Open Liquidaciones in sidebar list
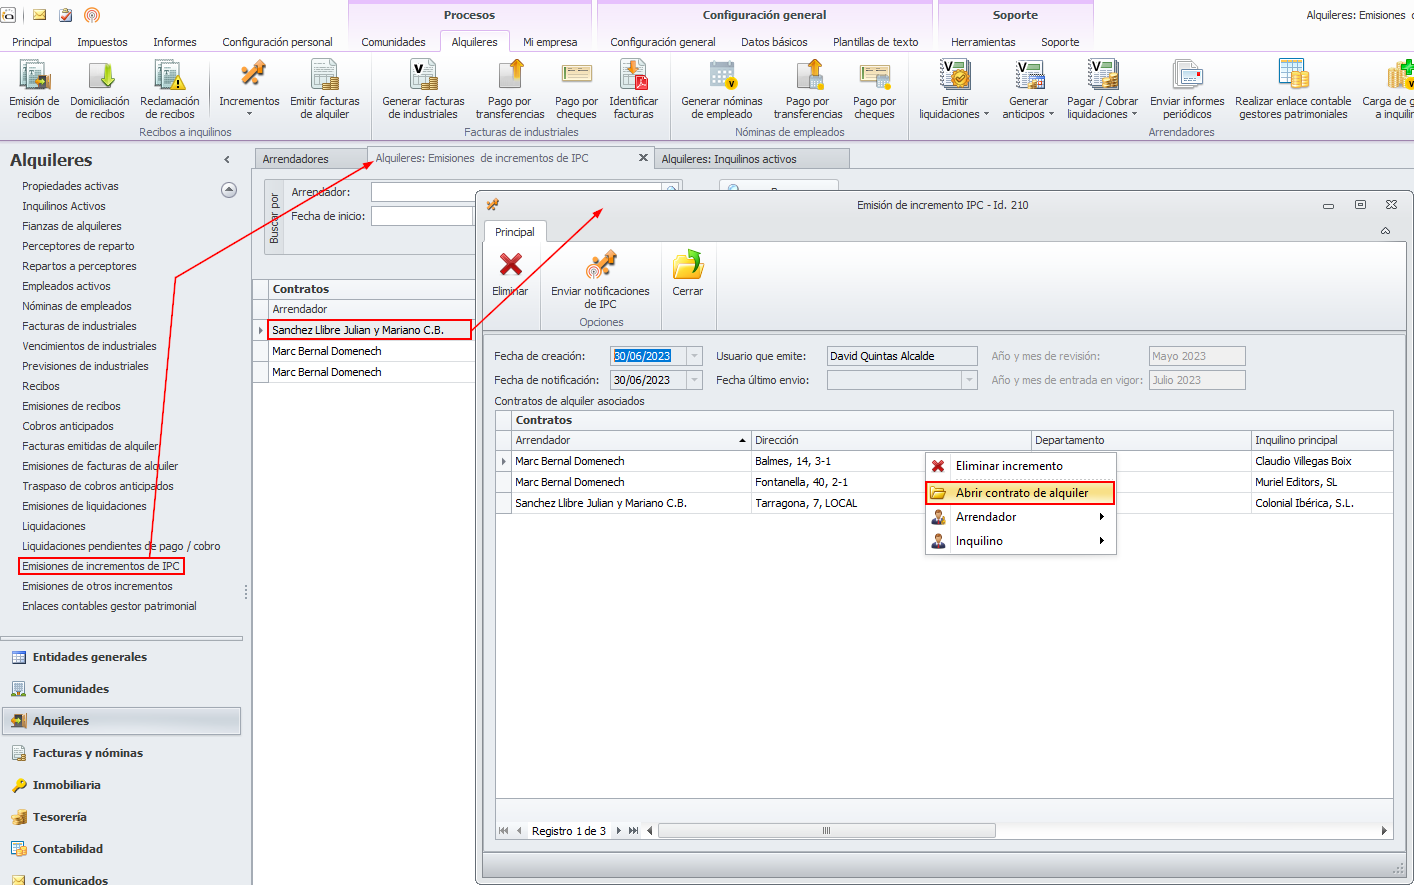 pos(54,526)
